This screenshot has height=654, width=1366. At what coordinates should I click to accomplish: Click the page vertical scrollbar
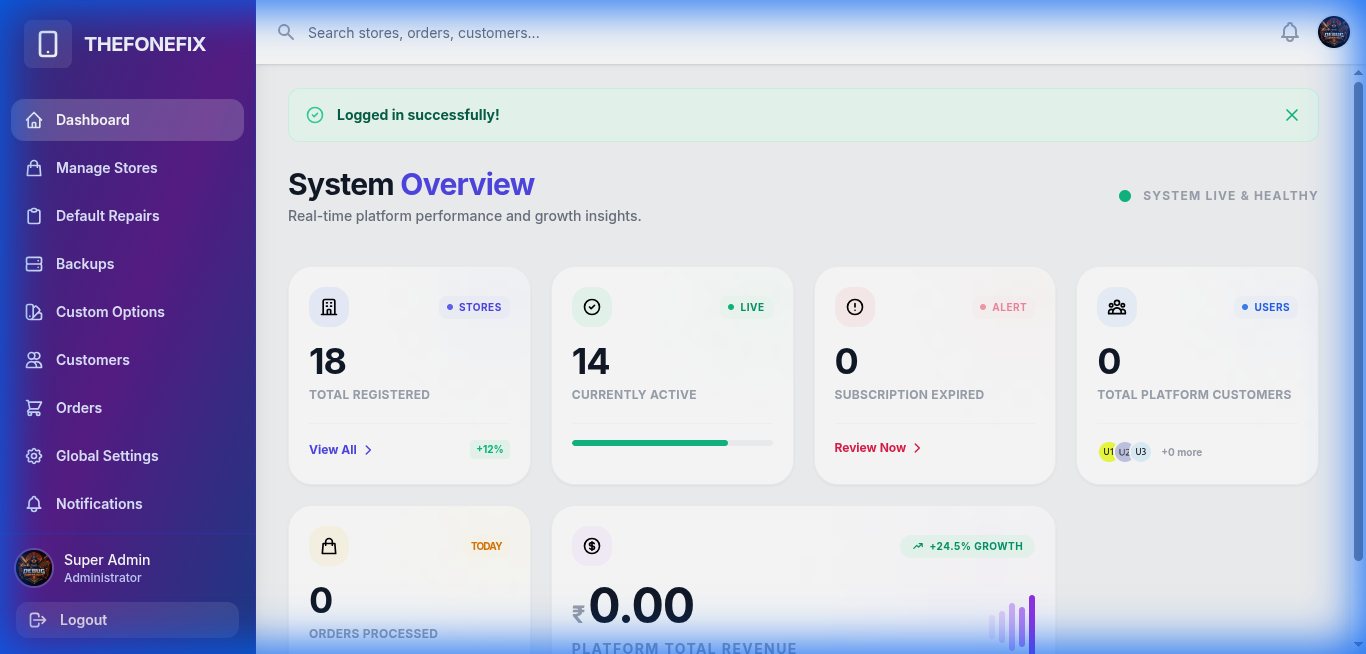pos(1359,320)
